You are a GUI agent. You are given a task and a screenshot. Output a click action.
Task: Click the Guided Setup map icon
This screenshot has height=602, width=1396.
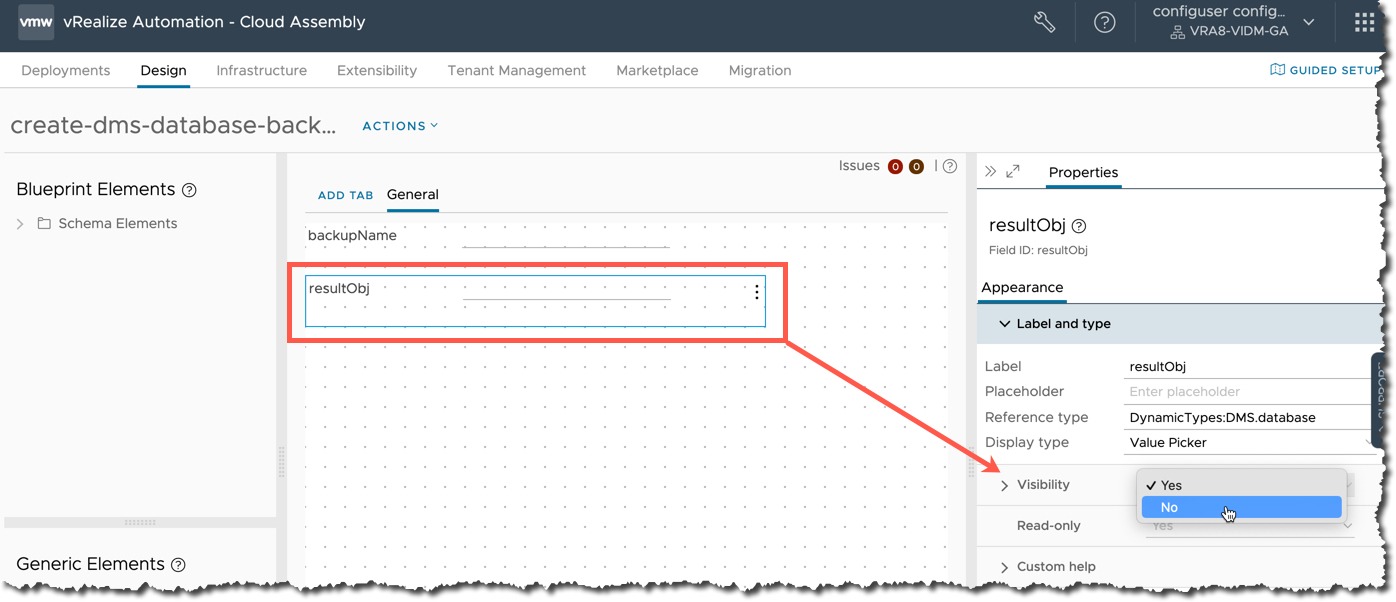pyautogui.click(x=1277, y=70)
